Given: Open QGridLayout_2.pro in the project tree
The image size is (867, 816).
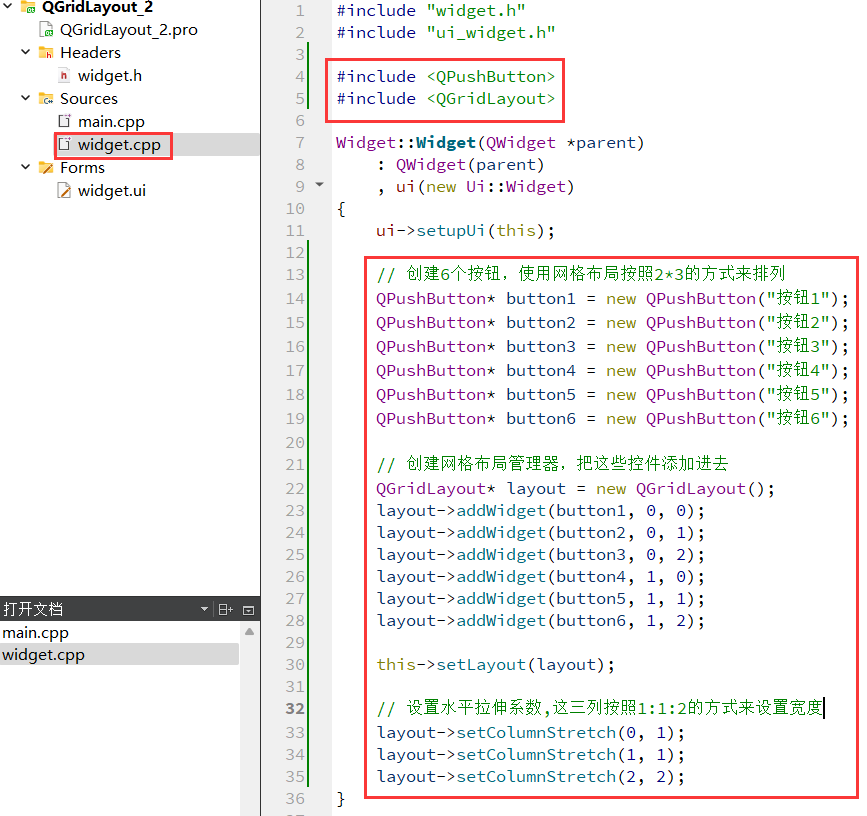Looking at the screenshot, I should point(128,29).
